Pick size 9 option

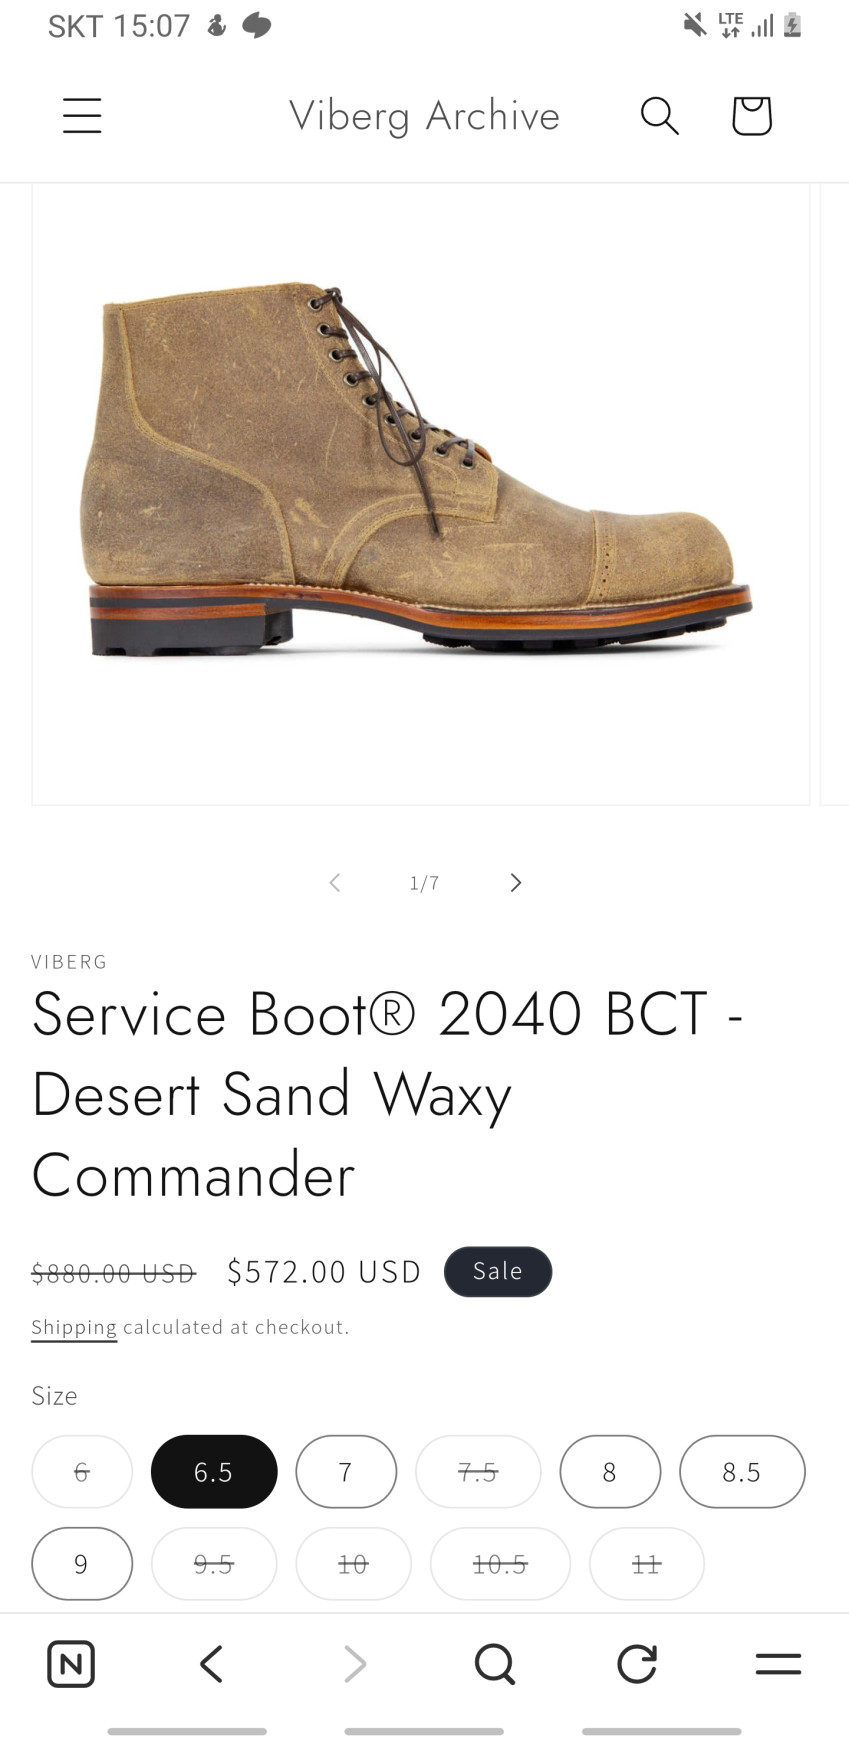[82, 1564]
